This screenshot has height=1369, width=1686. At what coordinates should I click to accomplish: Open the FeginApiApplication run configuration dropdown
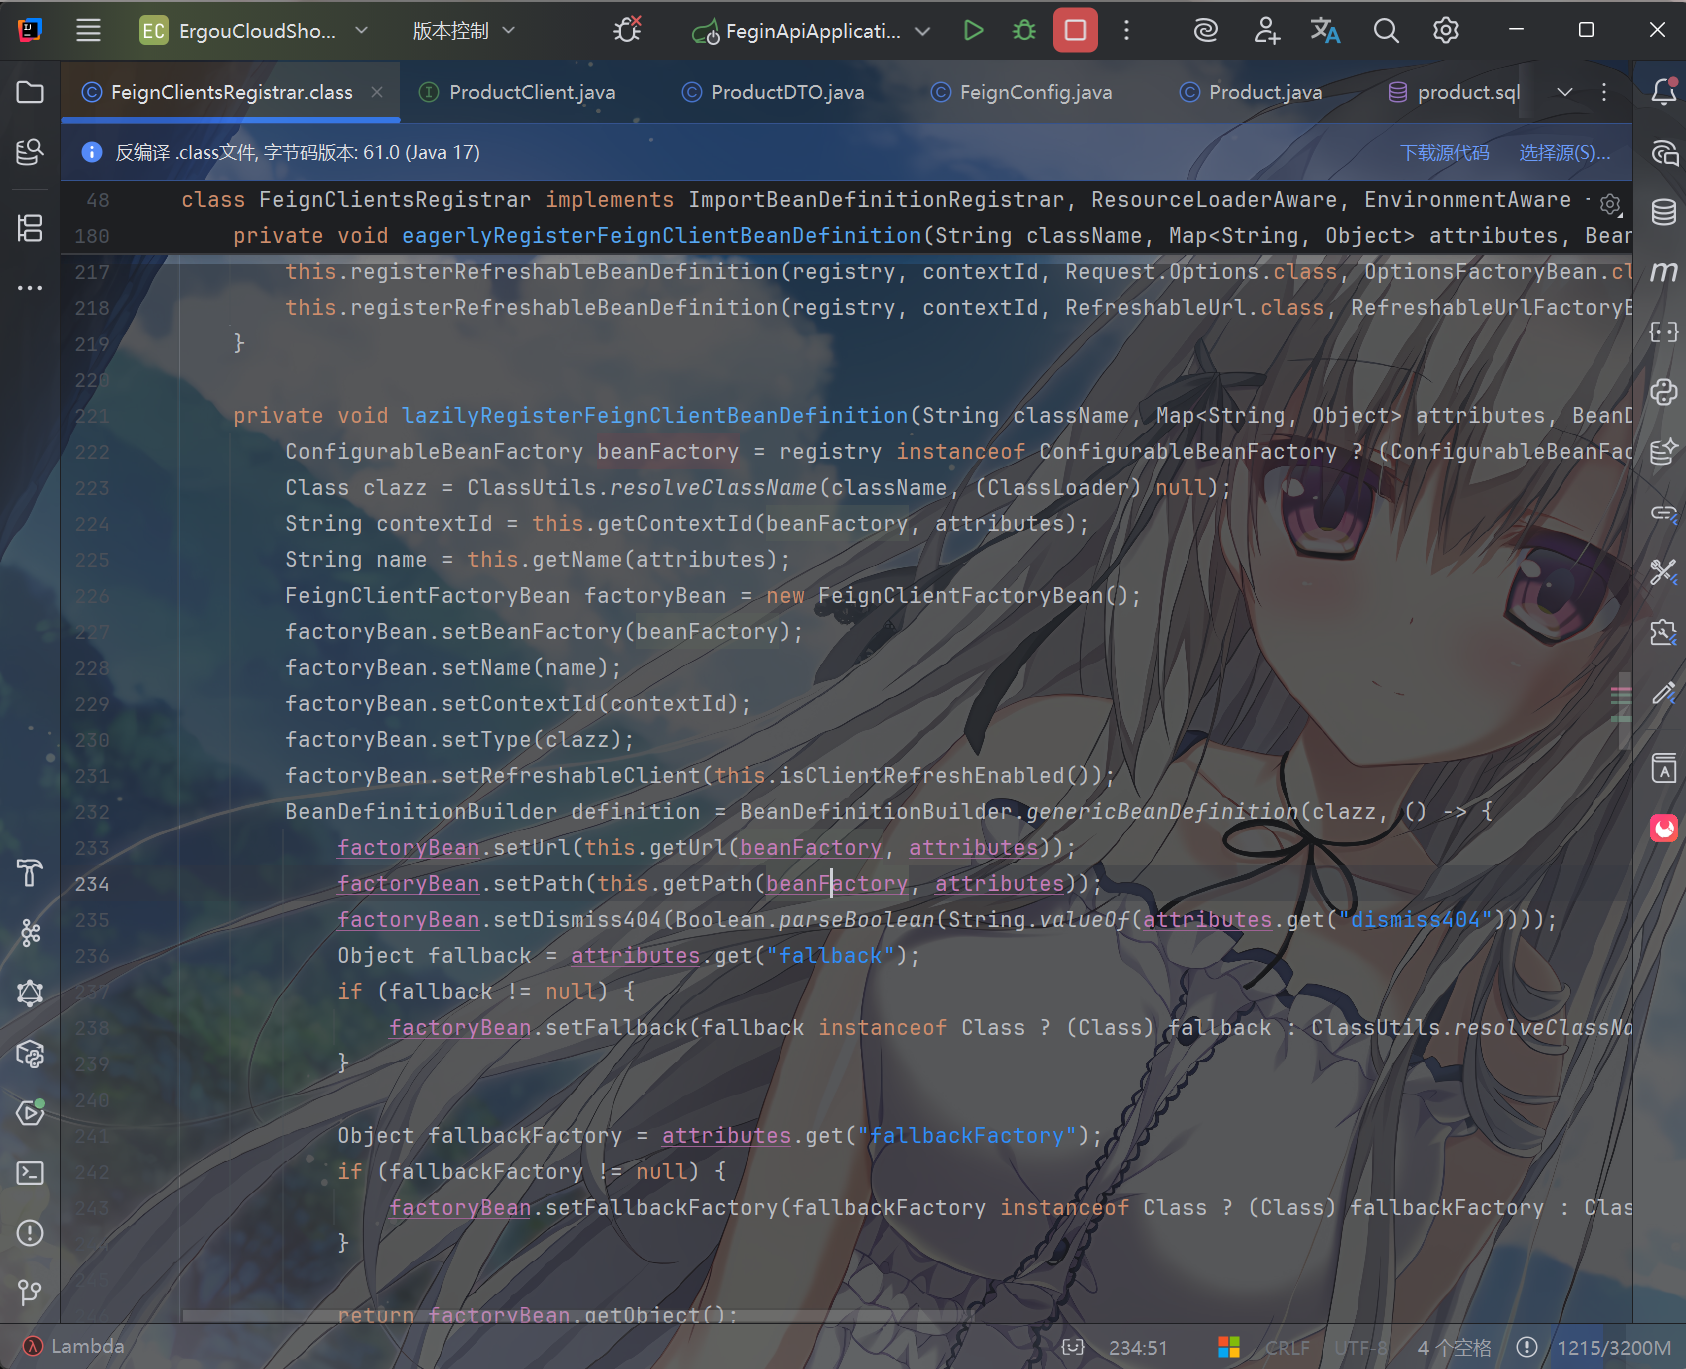[811, 30]
